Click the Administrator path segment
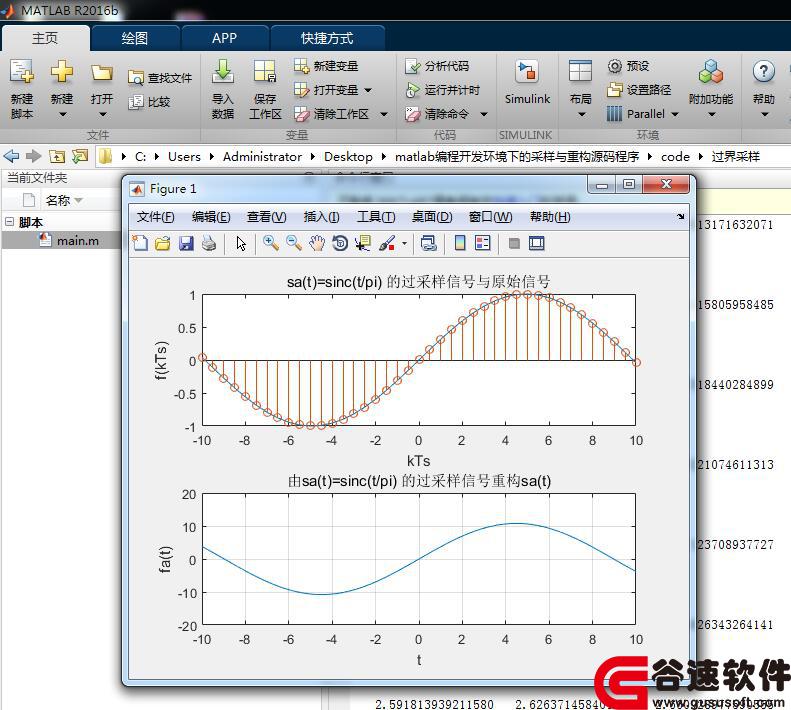 coord(262,157)
